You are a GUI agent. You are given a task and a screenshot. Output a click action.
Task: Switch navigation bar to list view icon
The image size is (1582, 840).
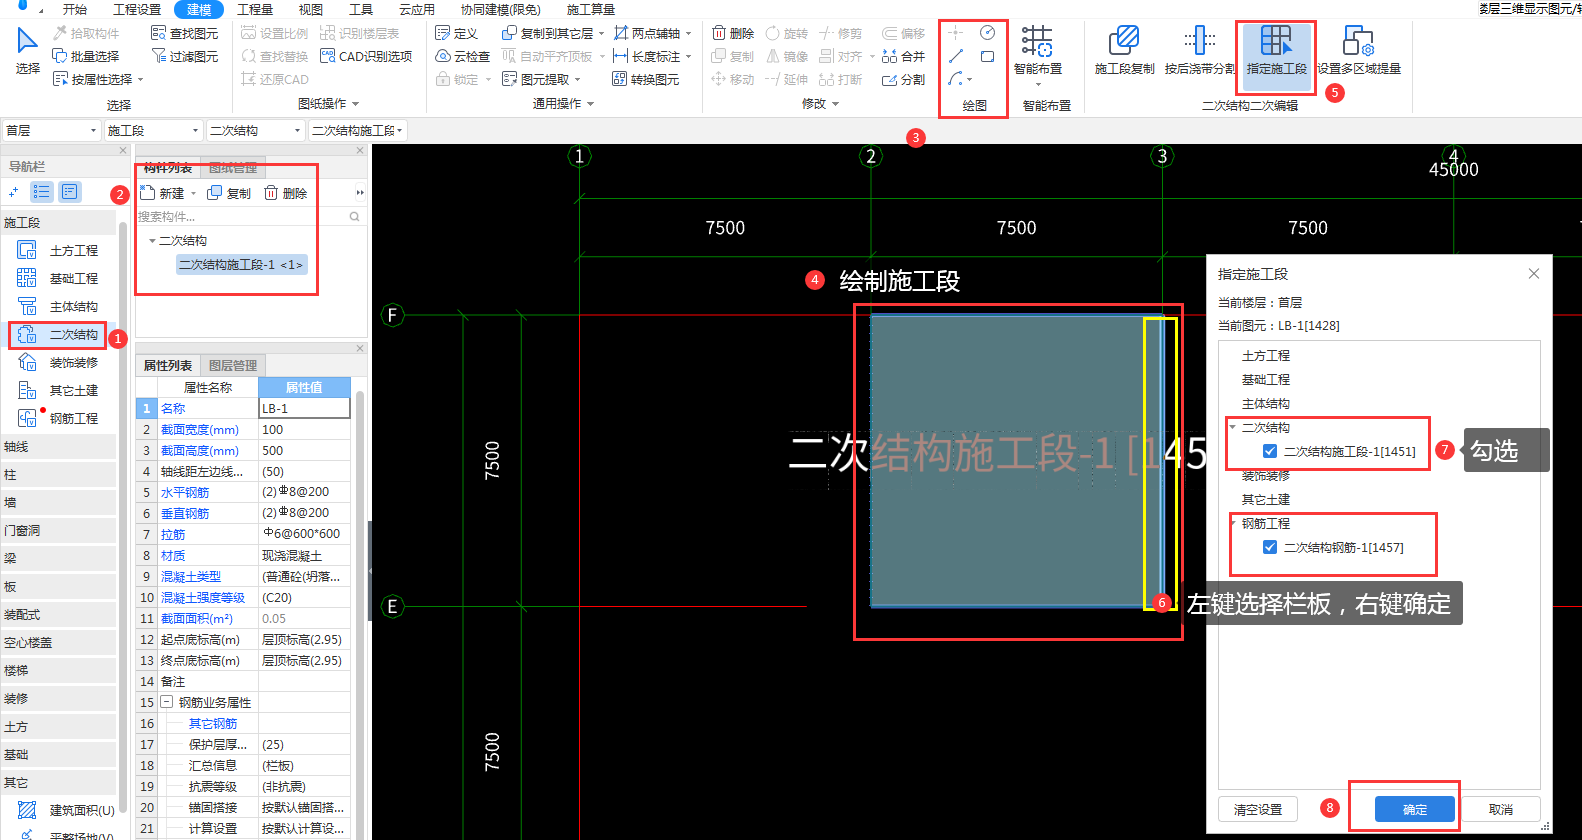coord(42,192)
